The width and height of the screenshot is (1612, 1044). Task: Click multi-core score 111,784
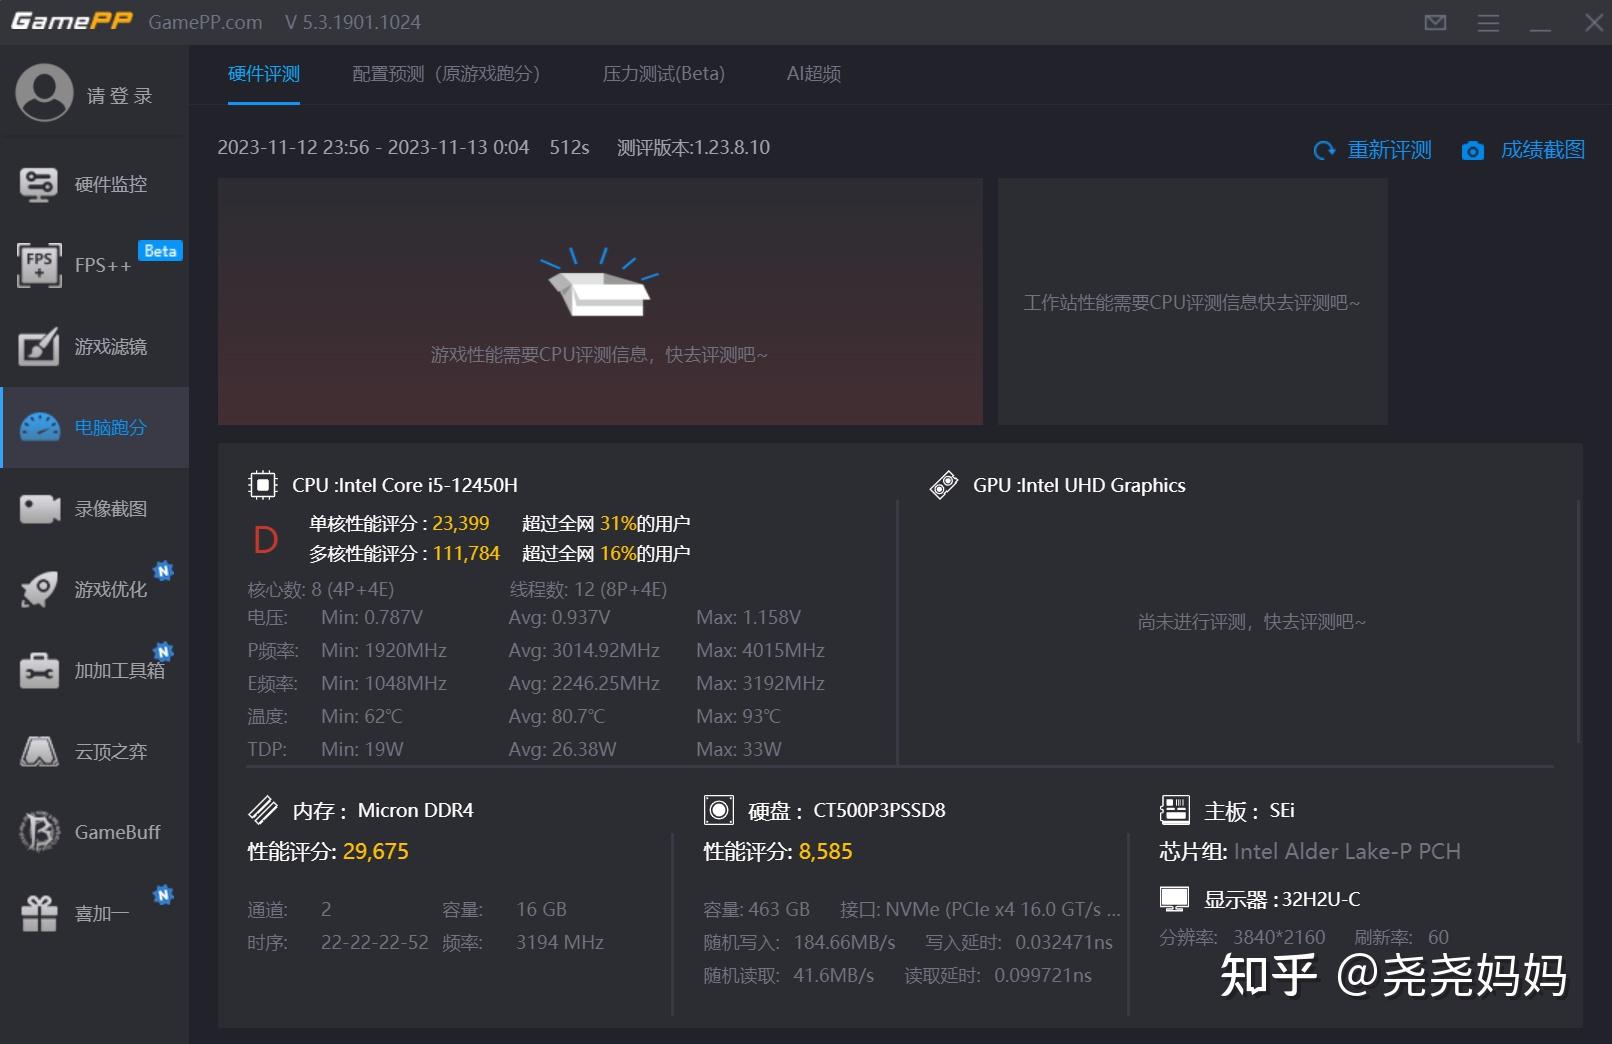(466, 553)
